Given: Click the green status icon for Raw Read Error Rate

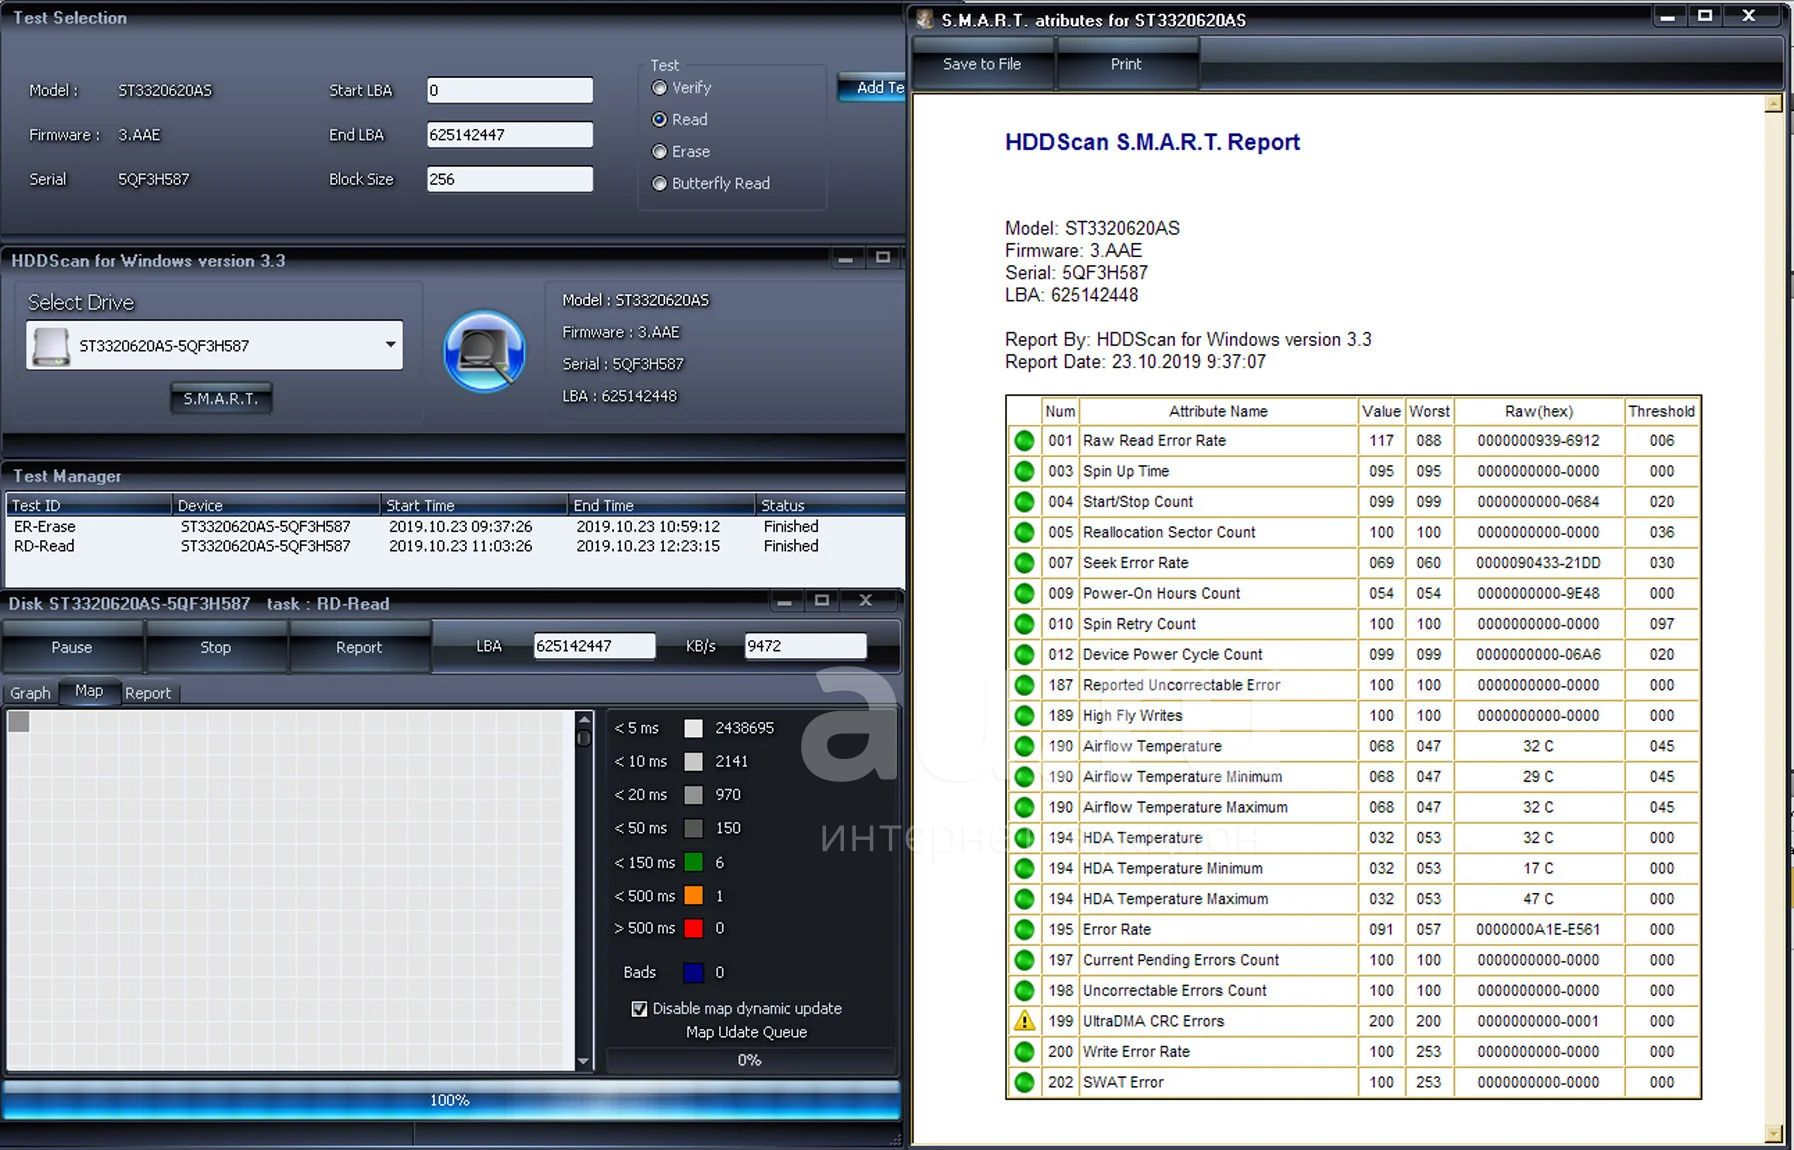Looking at the screenshot, I should [1024, 441].
